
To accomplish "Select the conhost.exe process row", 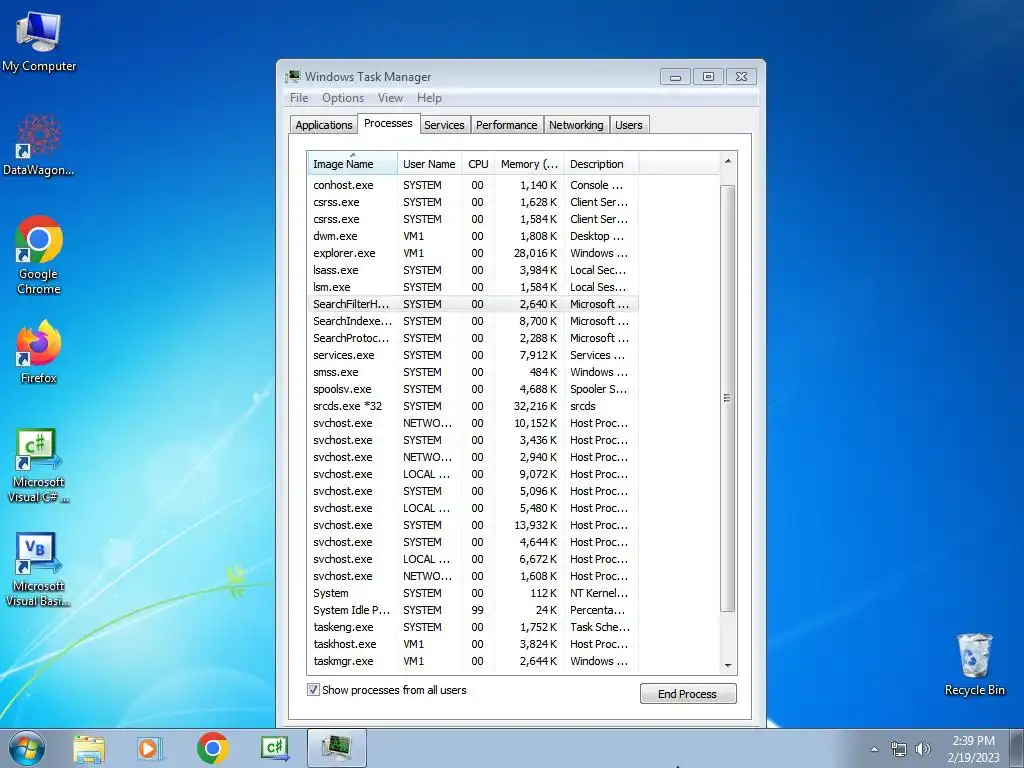I will pyautogui.click(x=472, y=185).
